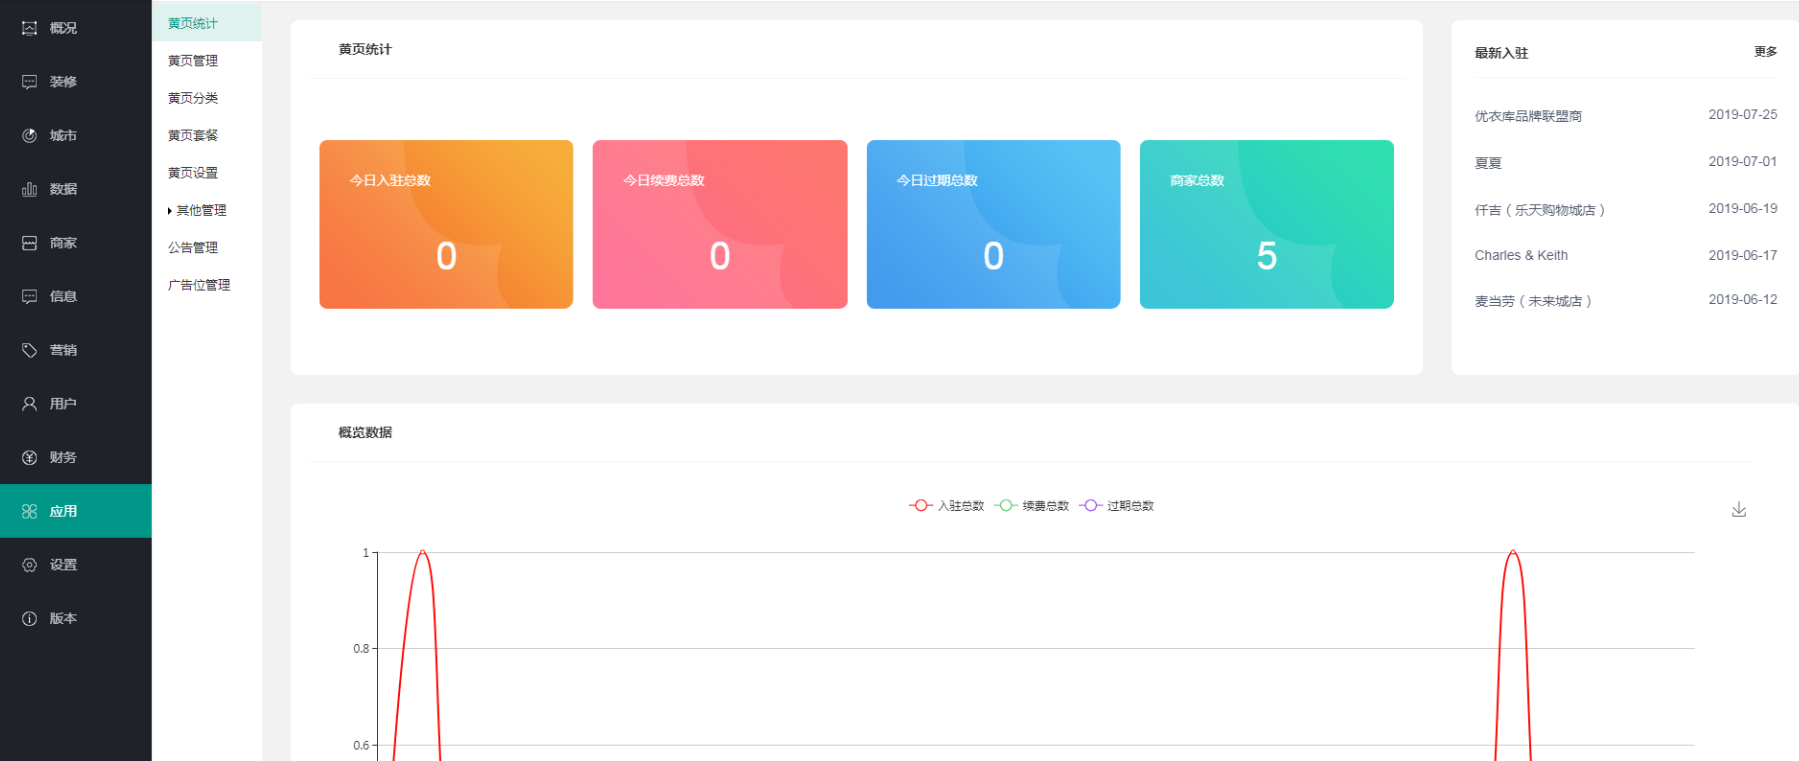Open 公告管理 menu item
Screen dimensions: 1799x761
pos(193,247)
